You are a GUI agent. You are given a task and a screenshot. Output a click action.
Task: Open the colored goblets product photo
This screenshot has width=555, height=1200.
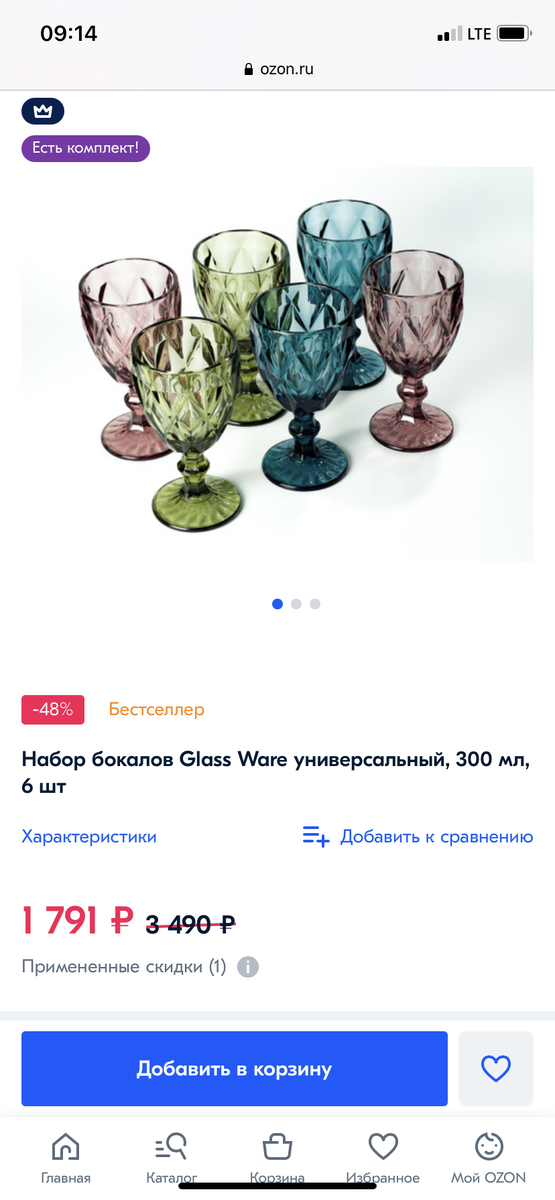click(278, 364)
